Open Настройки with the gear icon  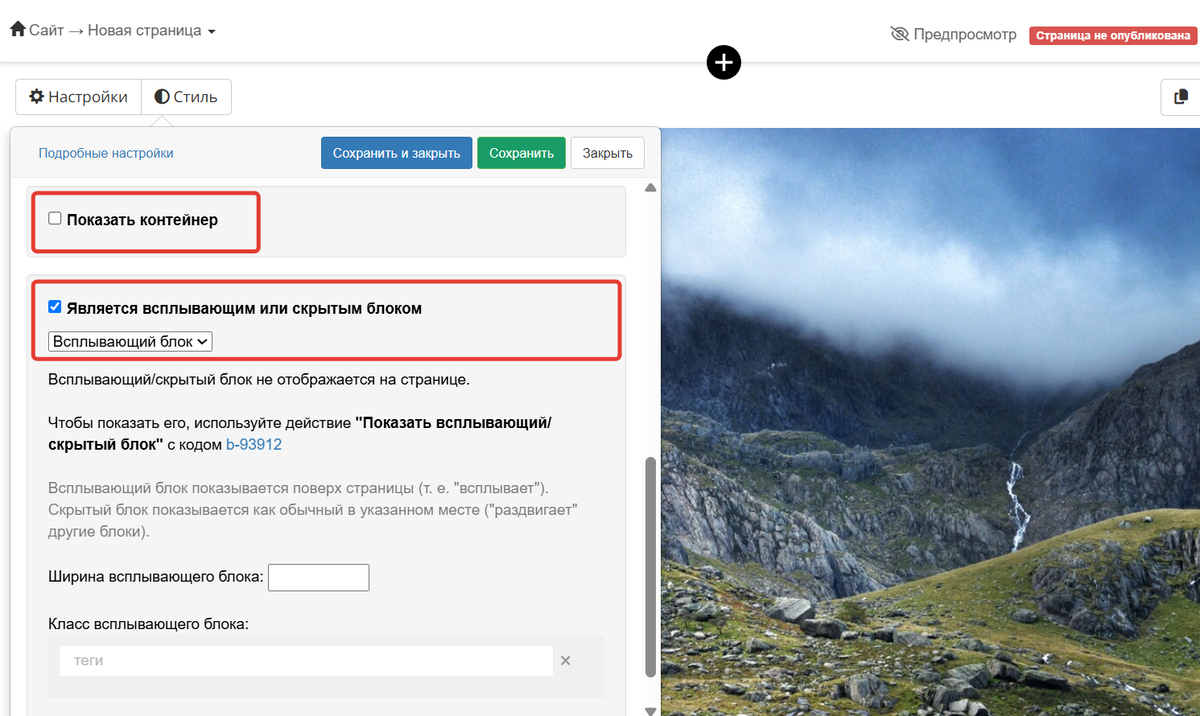(x=79, y=97)
